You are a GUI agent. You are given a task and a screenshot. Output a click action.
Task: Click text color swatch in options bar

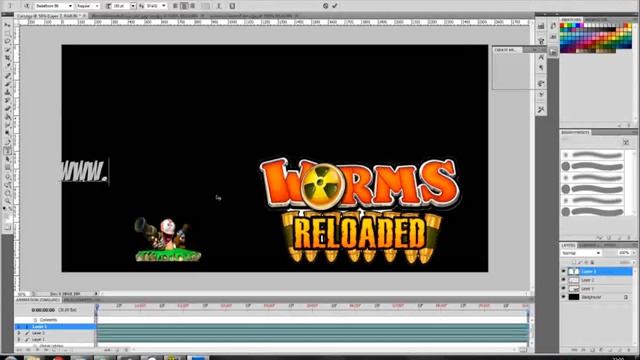206,6
